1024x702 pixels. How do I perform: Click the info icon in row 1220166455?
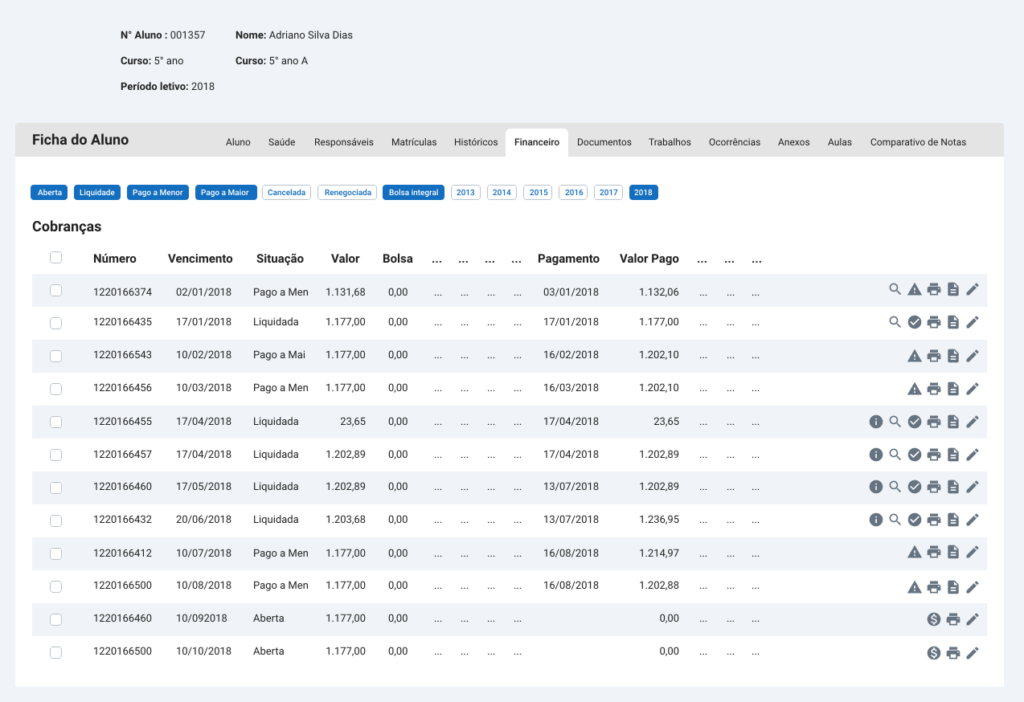876,422
